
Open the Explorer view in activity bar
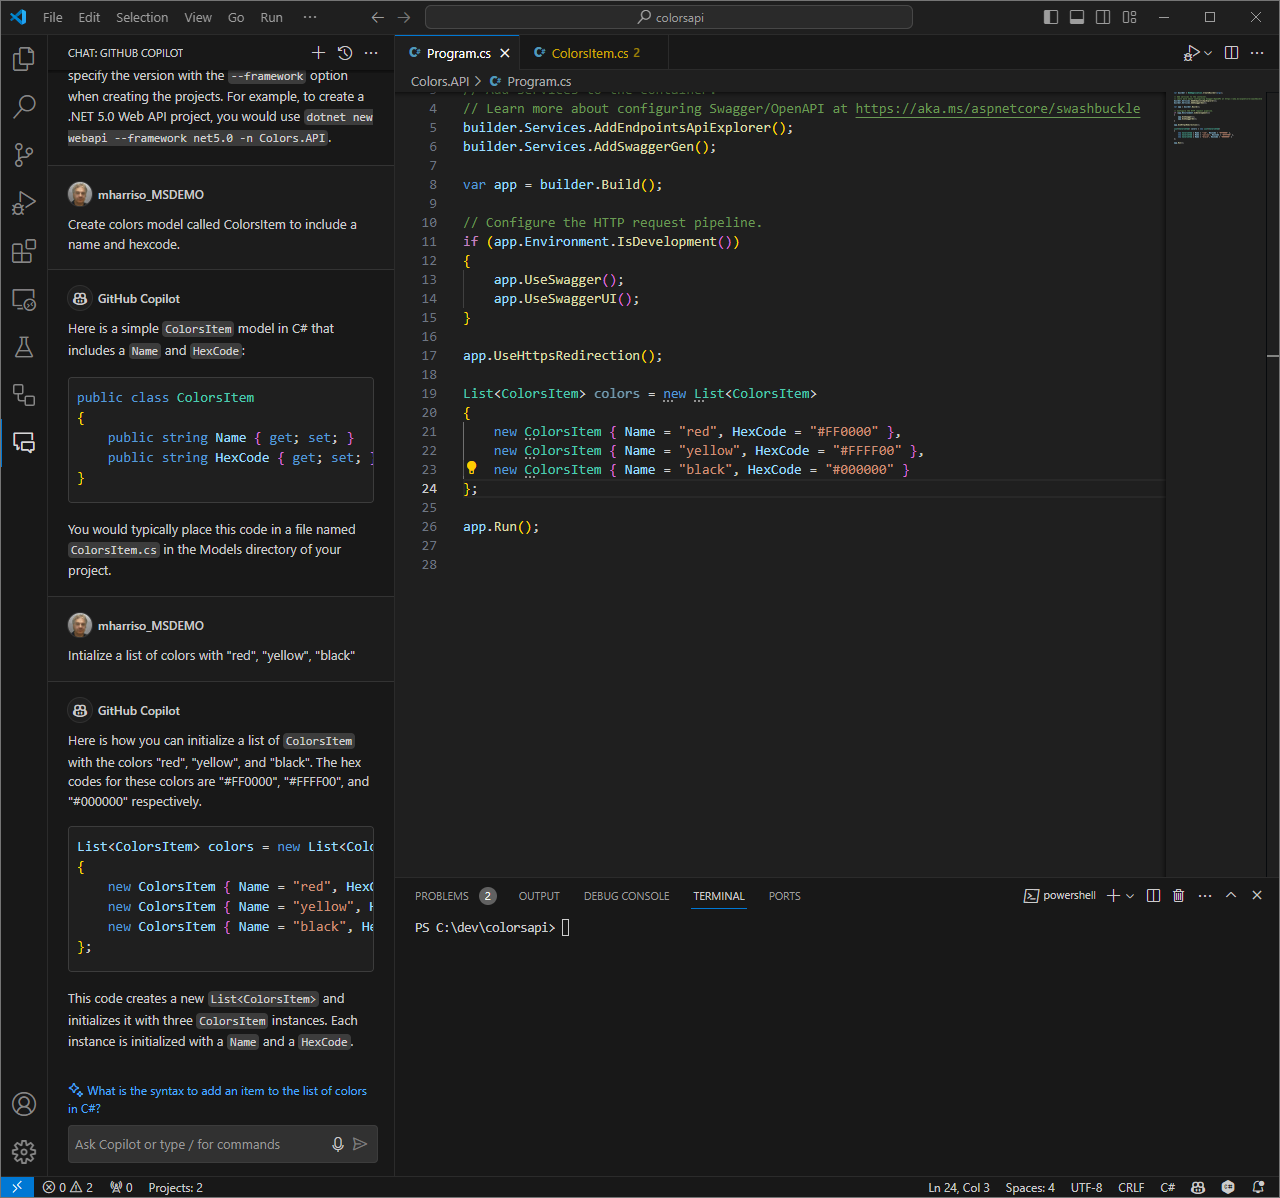pos(24,60)
